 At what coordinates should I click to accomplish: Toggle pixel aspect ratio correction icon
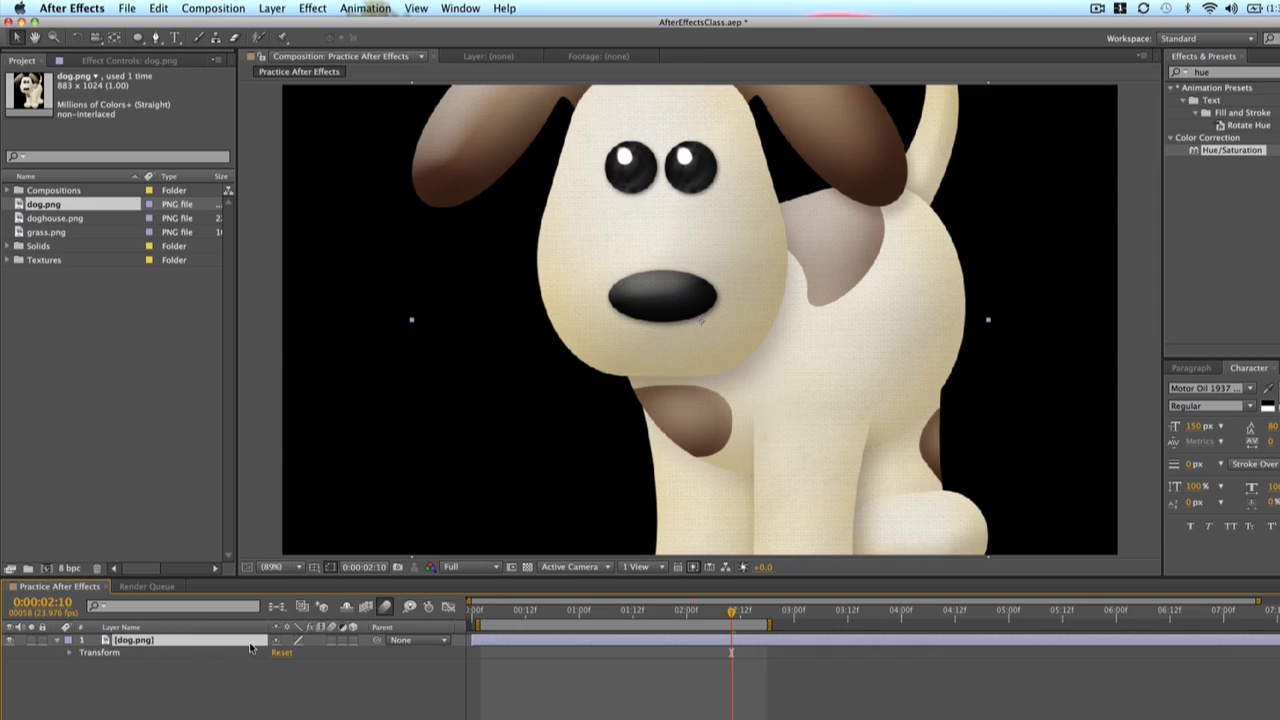coord(677,567)
